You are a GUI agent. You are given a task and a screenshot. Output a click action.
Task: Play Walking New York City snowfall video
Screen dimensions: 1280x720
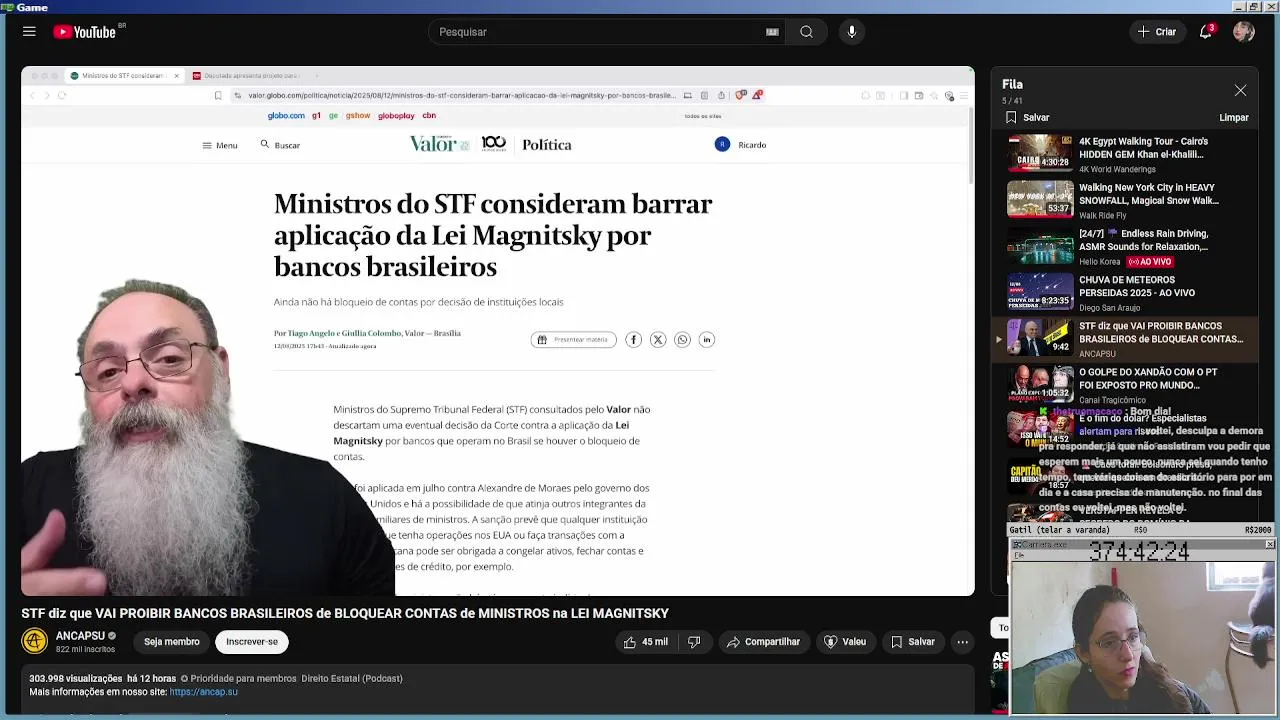point(1125,200)
